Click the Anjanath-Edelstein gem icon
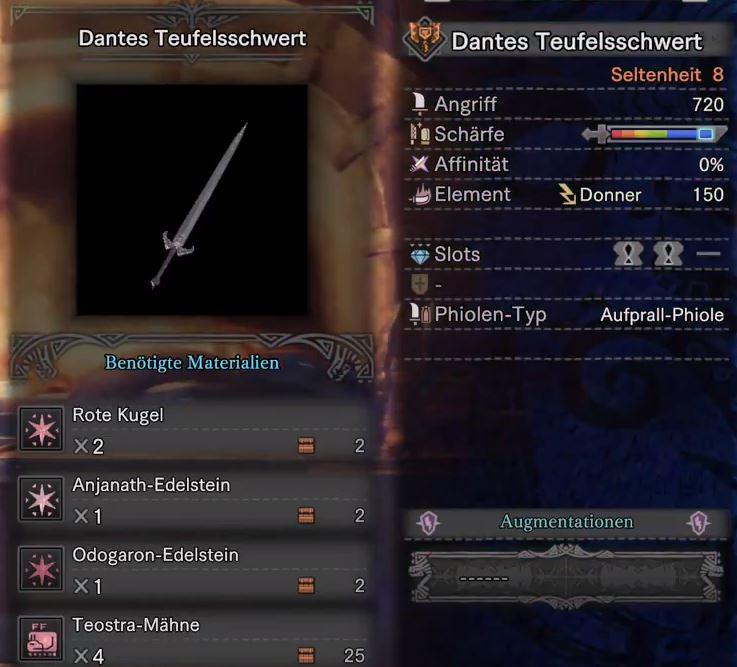The height and width of the screenshot is (667, 737). point(41,499)
